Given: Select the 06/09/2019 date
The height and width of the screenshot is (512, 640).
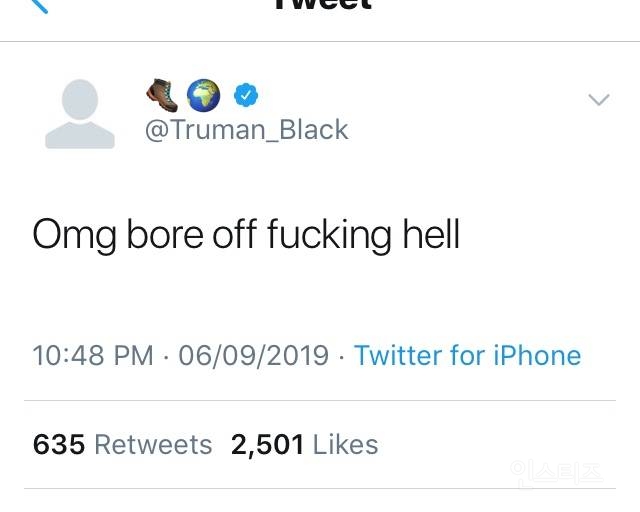Looking at the screenshot, I should pos(253,355).
